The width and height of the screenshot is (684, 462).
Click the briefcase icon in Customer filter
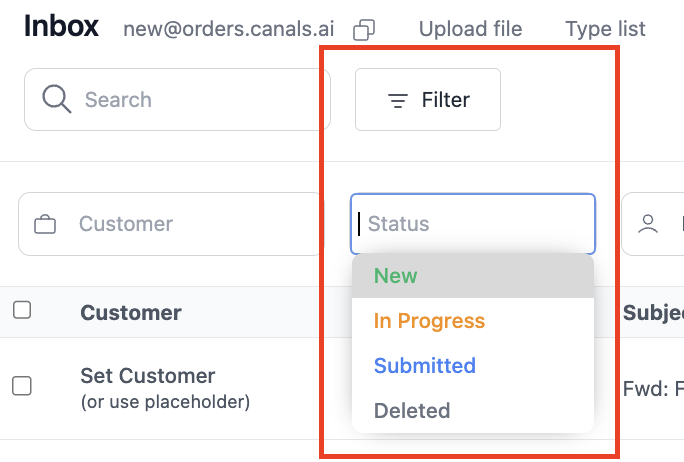(45, 224)
